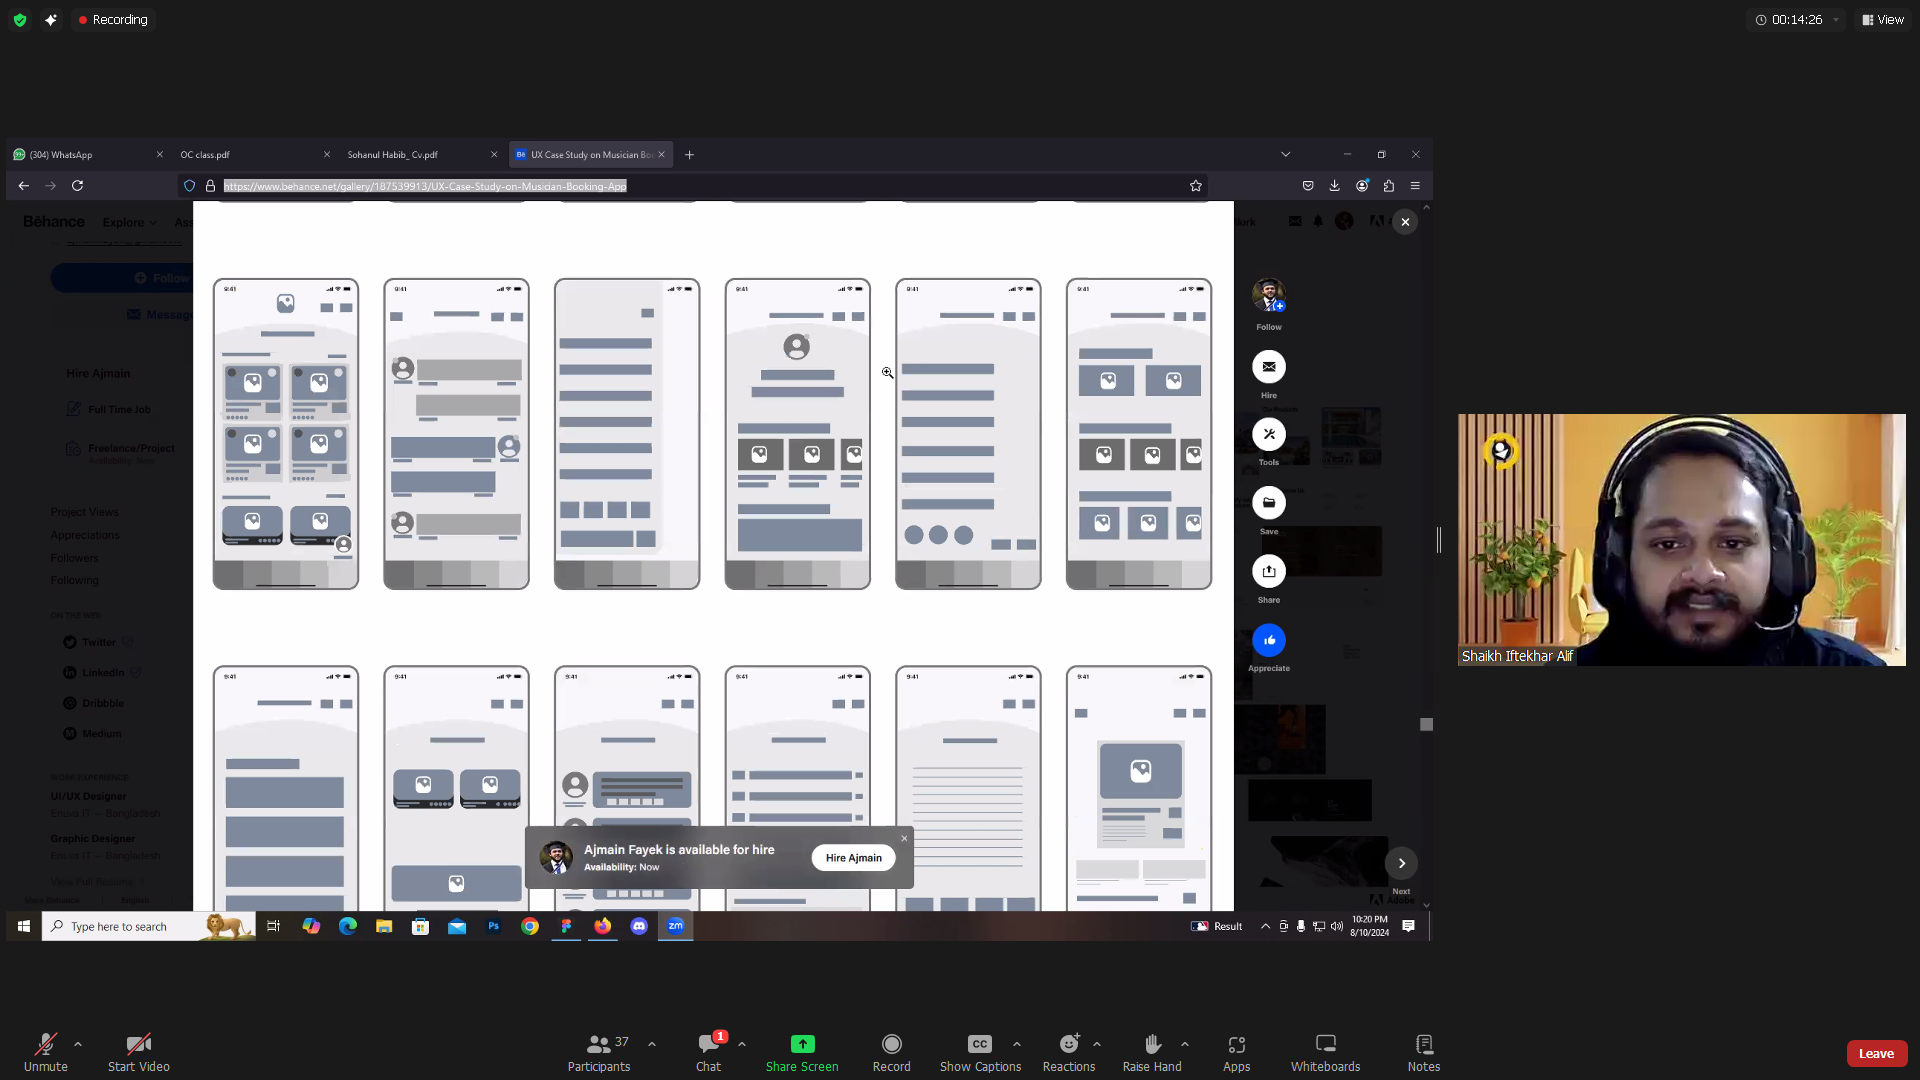The width and height of the screenshot is (1920, 1080).
Task: Click the Raise Hand icon
Action: (x=1151, y=1044)
